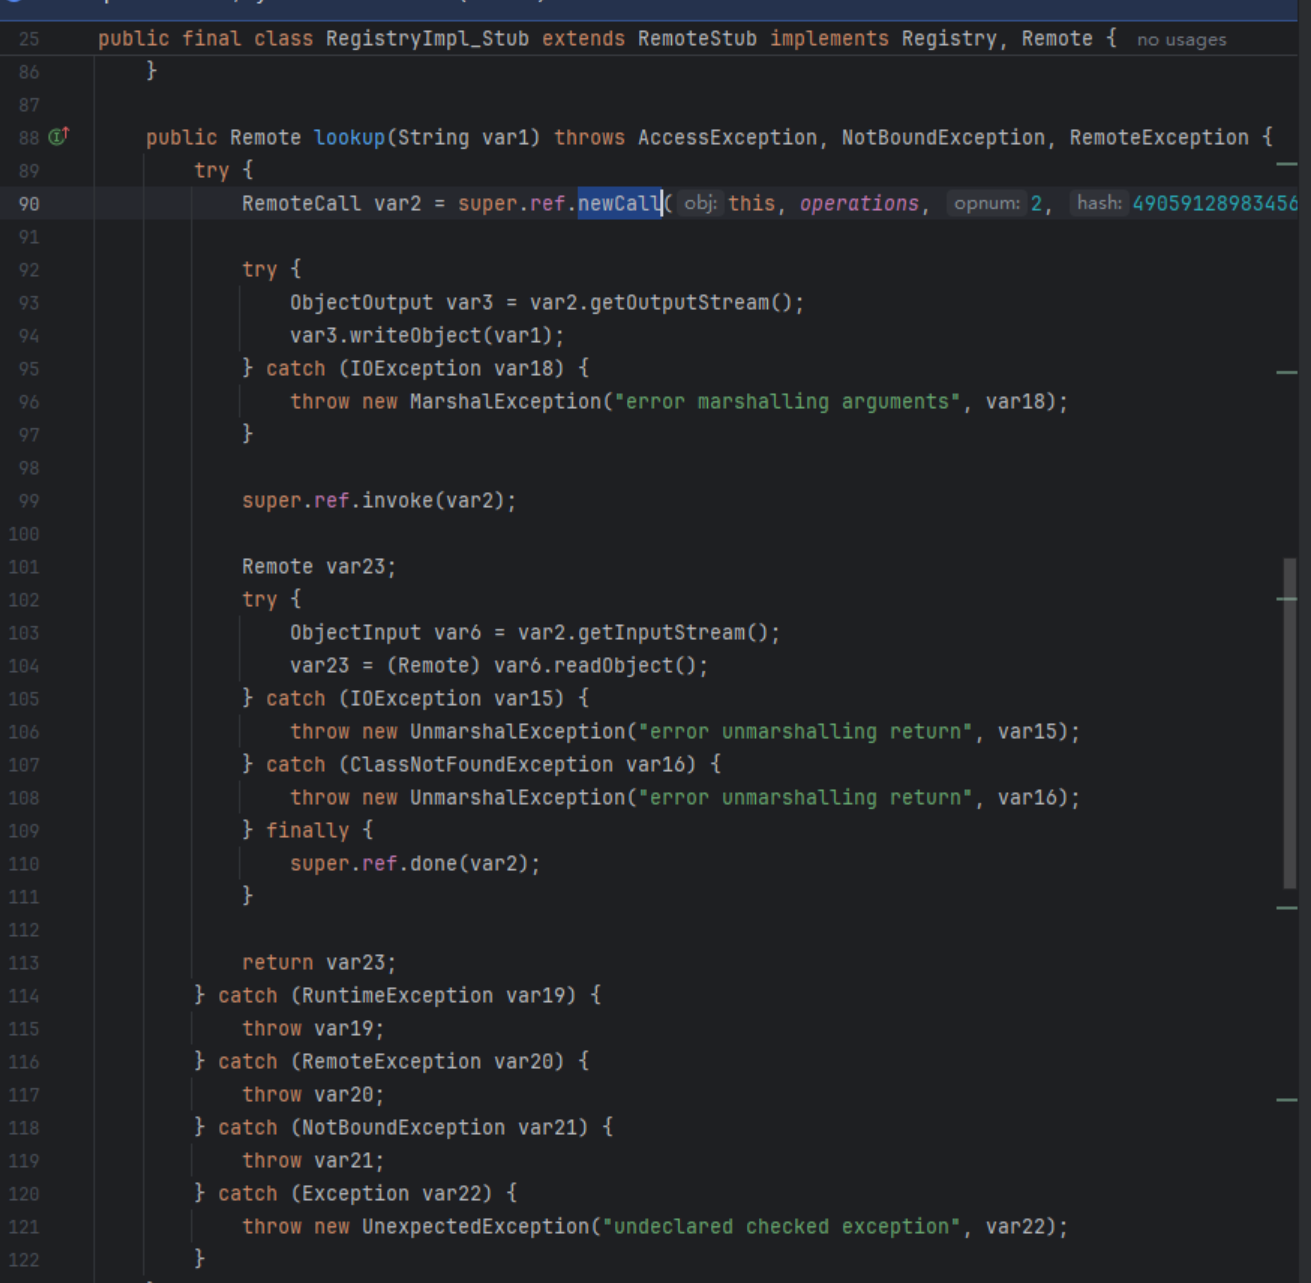Click the 'obj:' parameter hint label
The width and height of the screenshot is (1311, 1283).
pyautogui.click(x=700, y=203)
